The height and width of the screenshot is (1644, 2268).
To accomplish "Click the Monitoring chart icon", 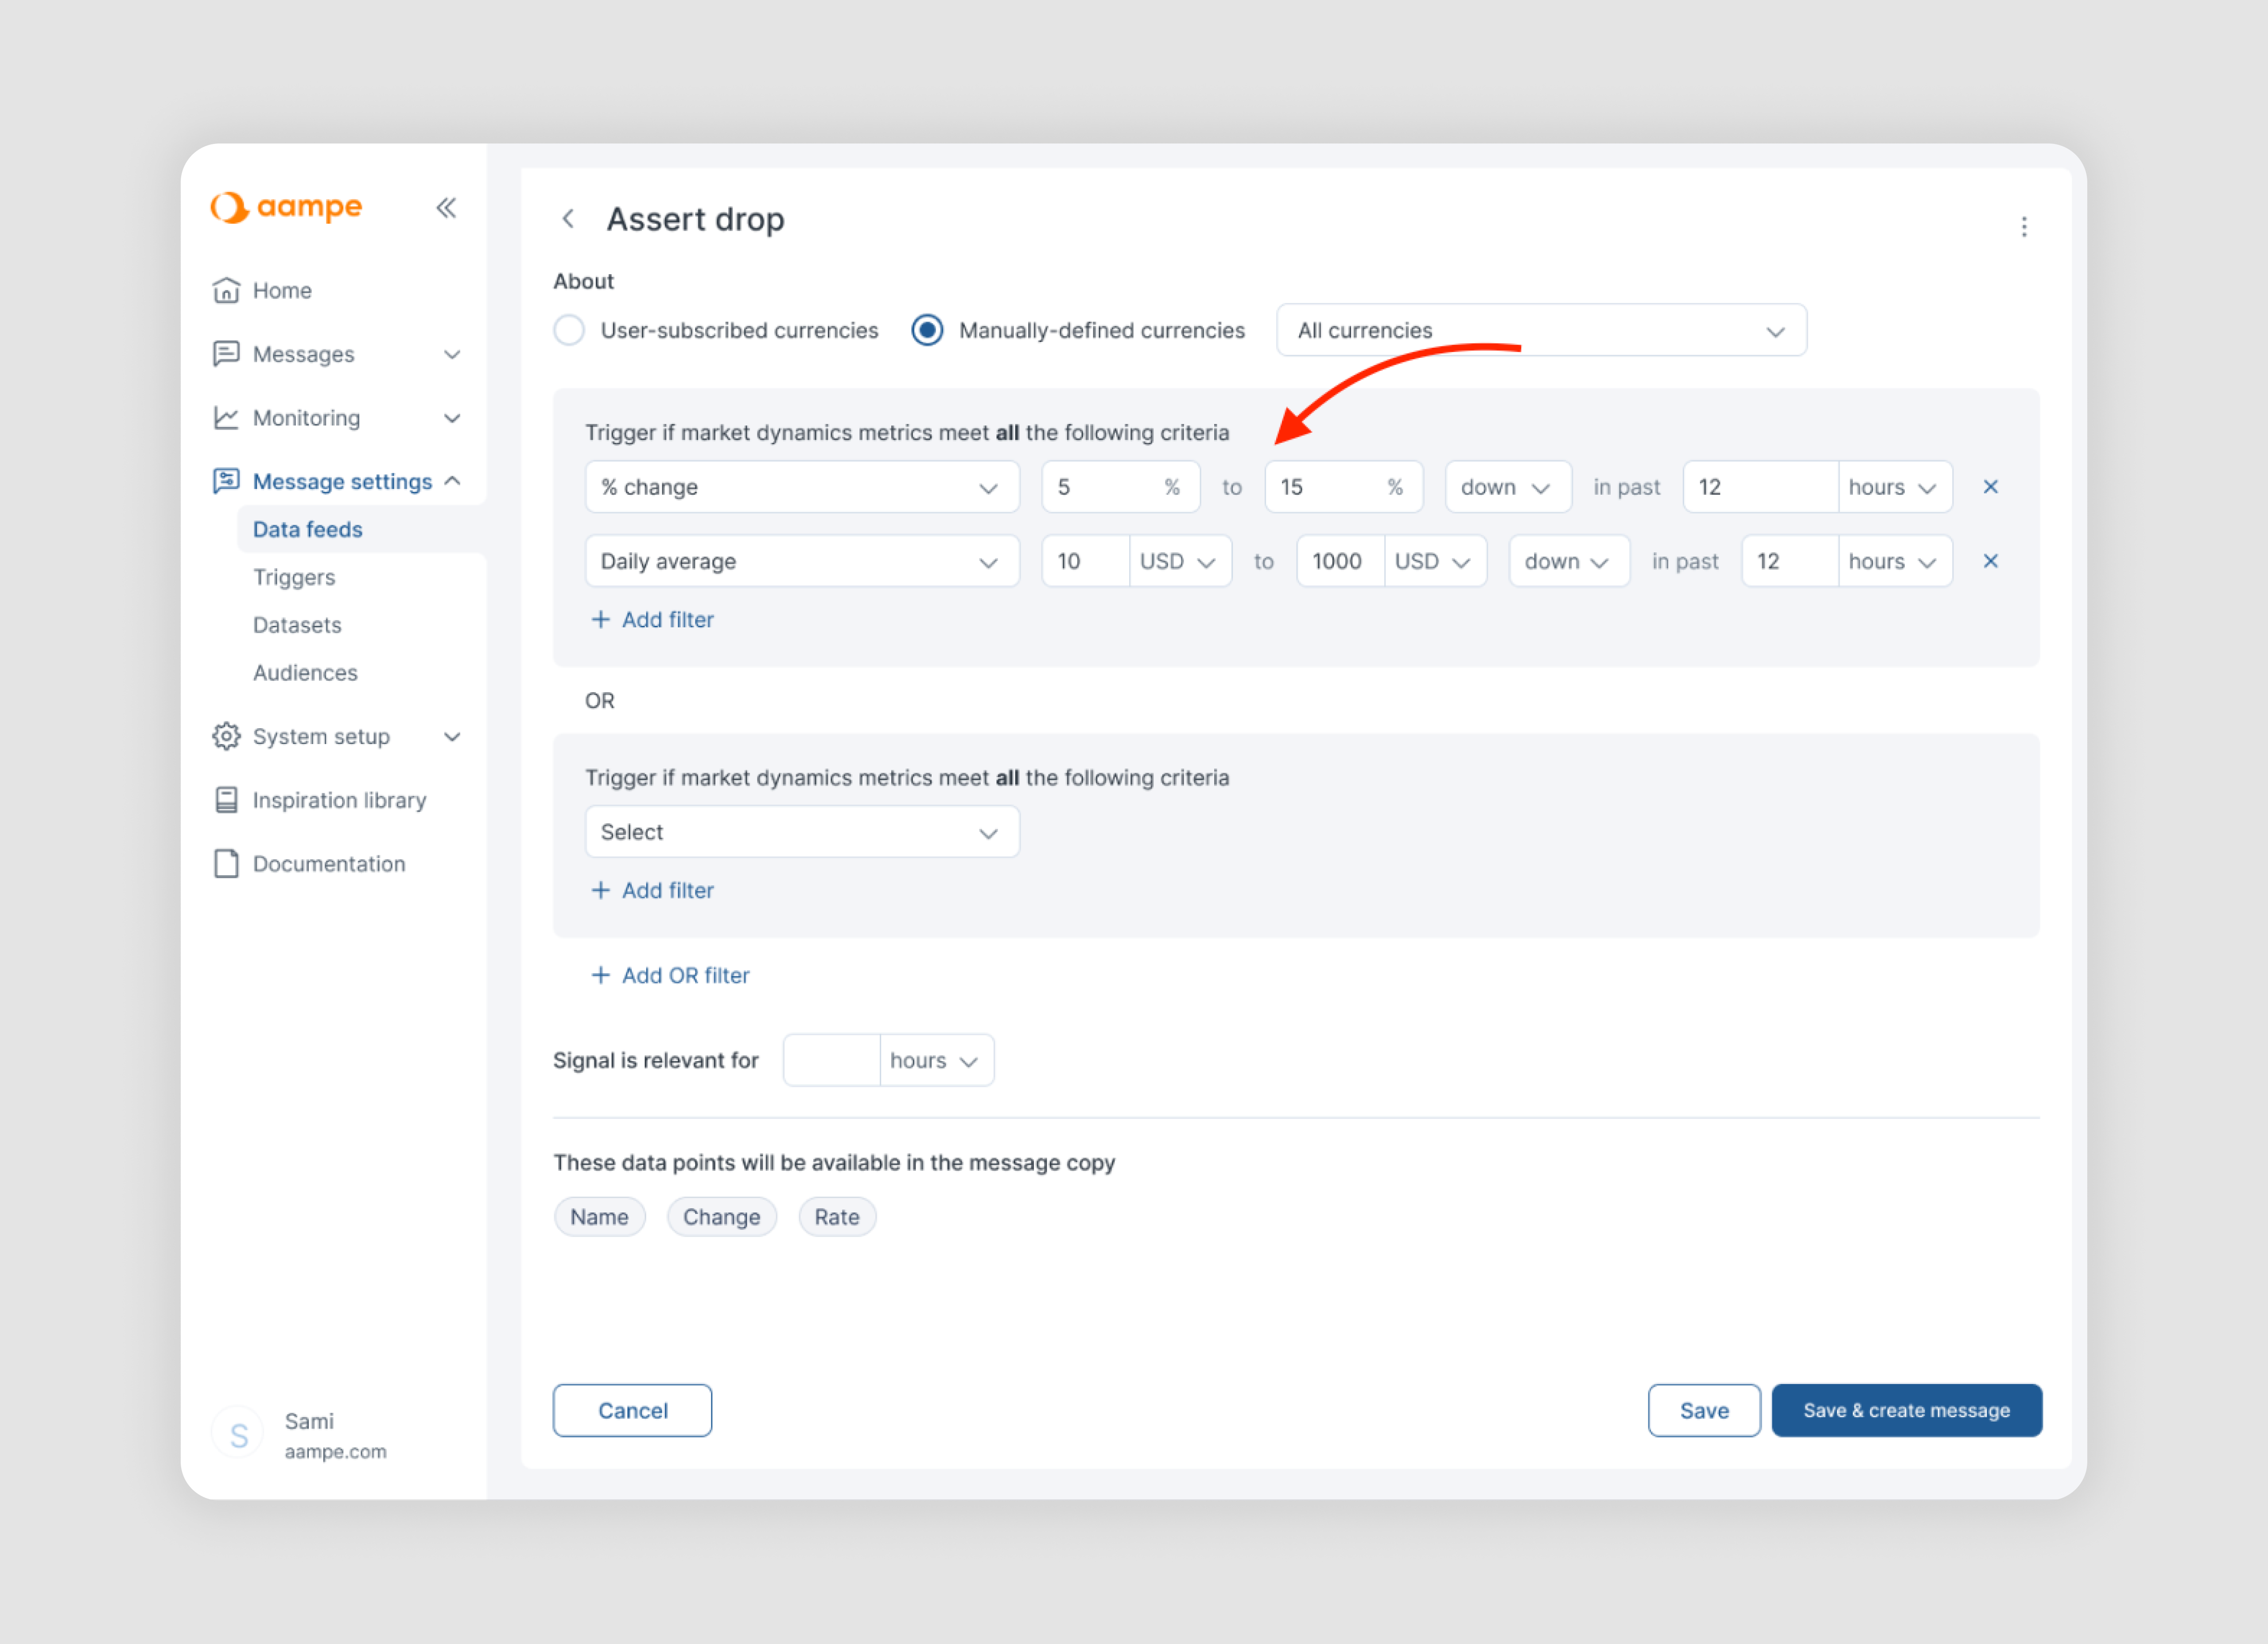I will pyautogui.click(x=227, y=418).
